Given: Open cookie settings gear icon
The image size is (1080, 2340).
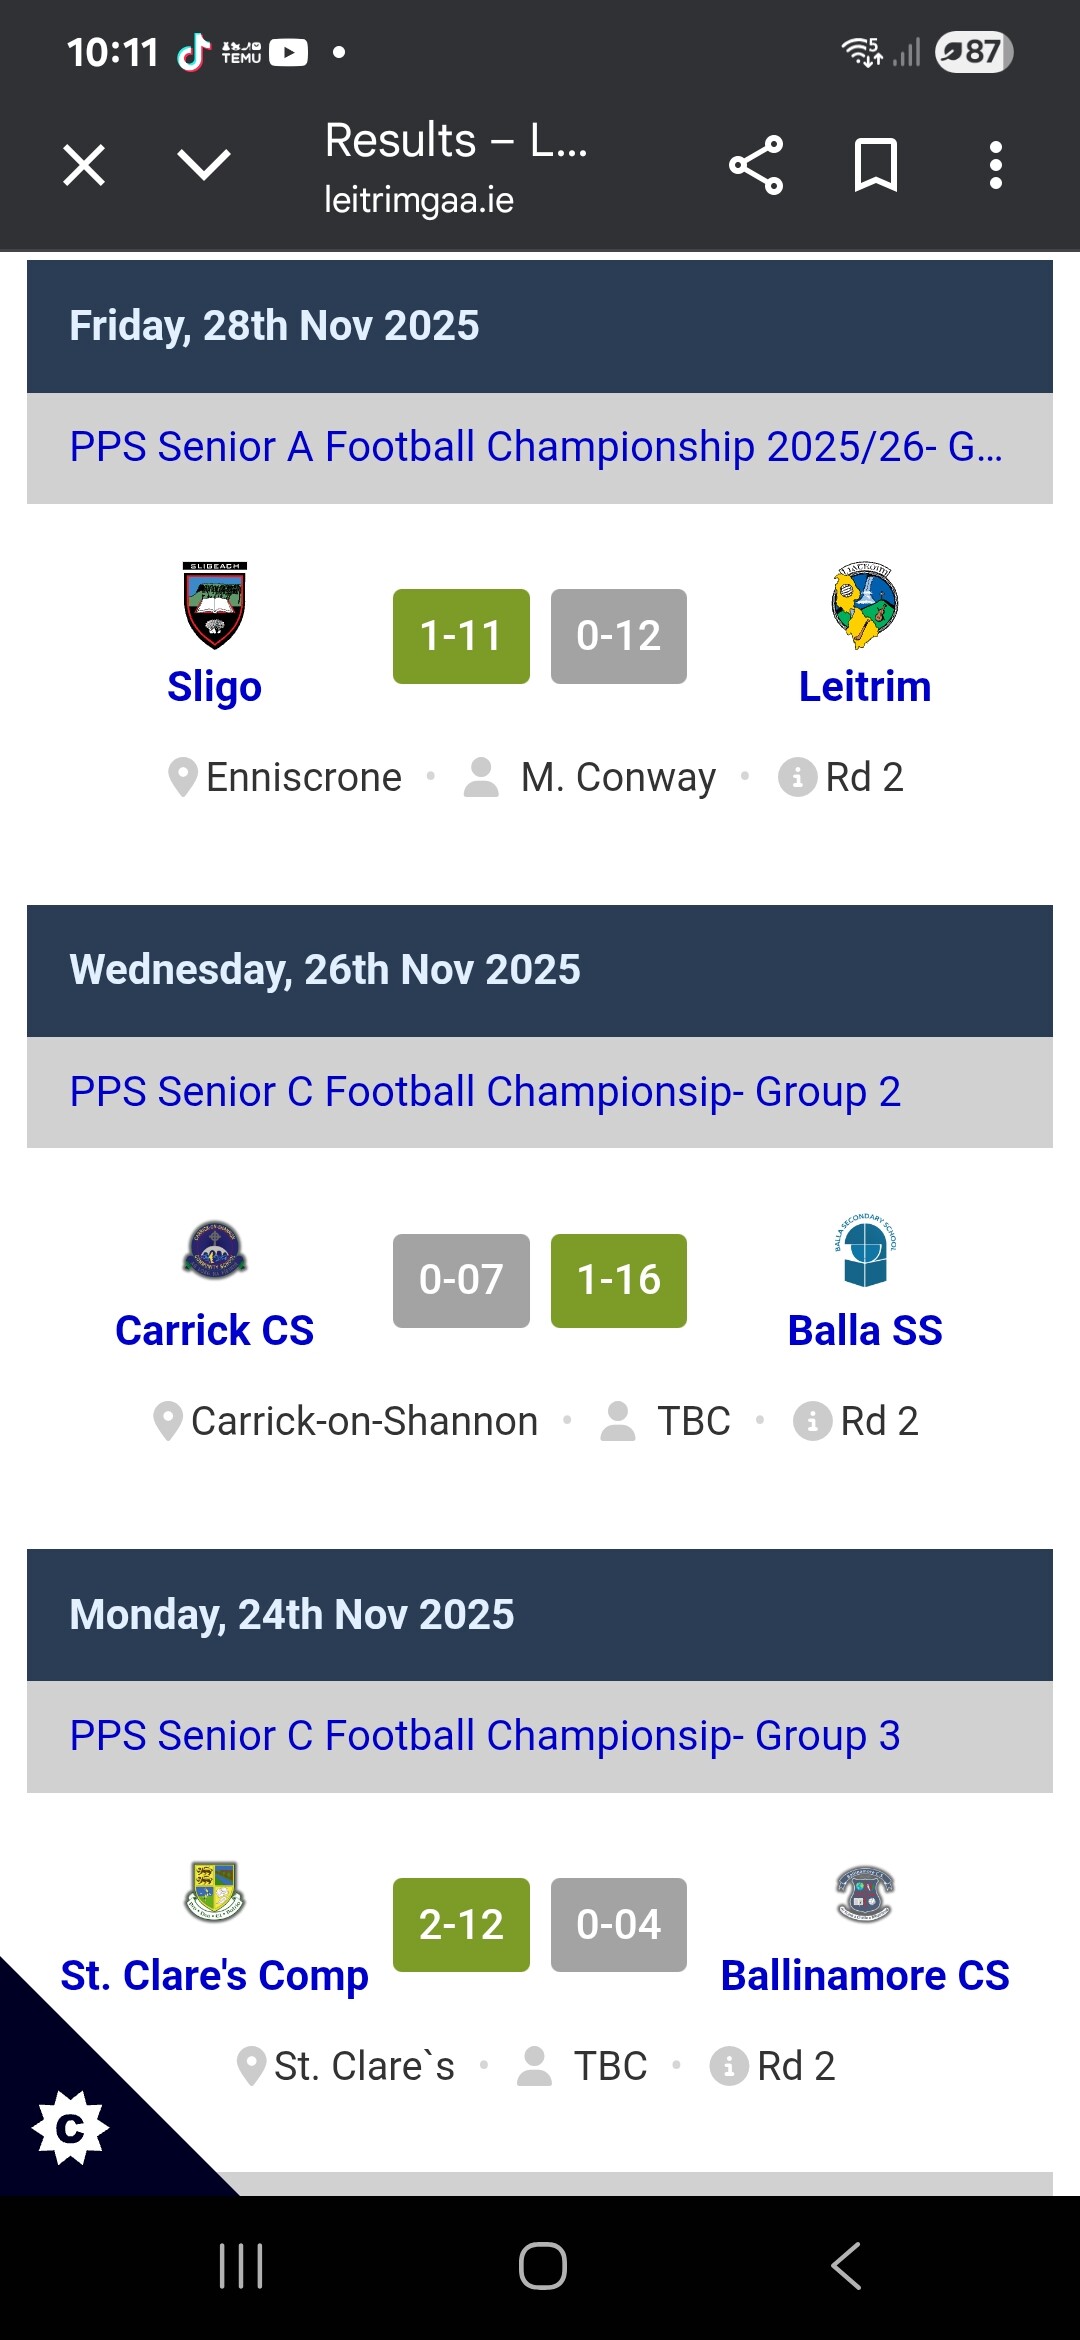Looking at the screenshot, I should click(x=70, y=2127).
